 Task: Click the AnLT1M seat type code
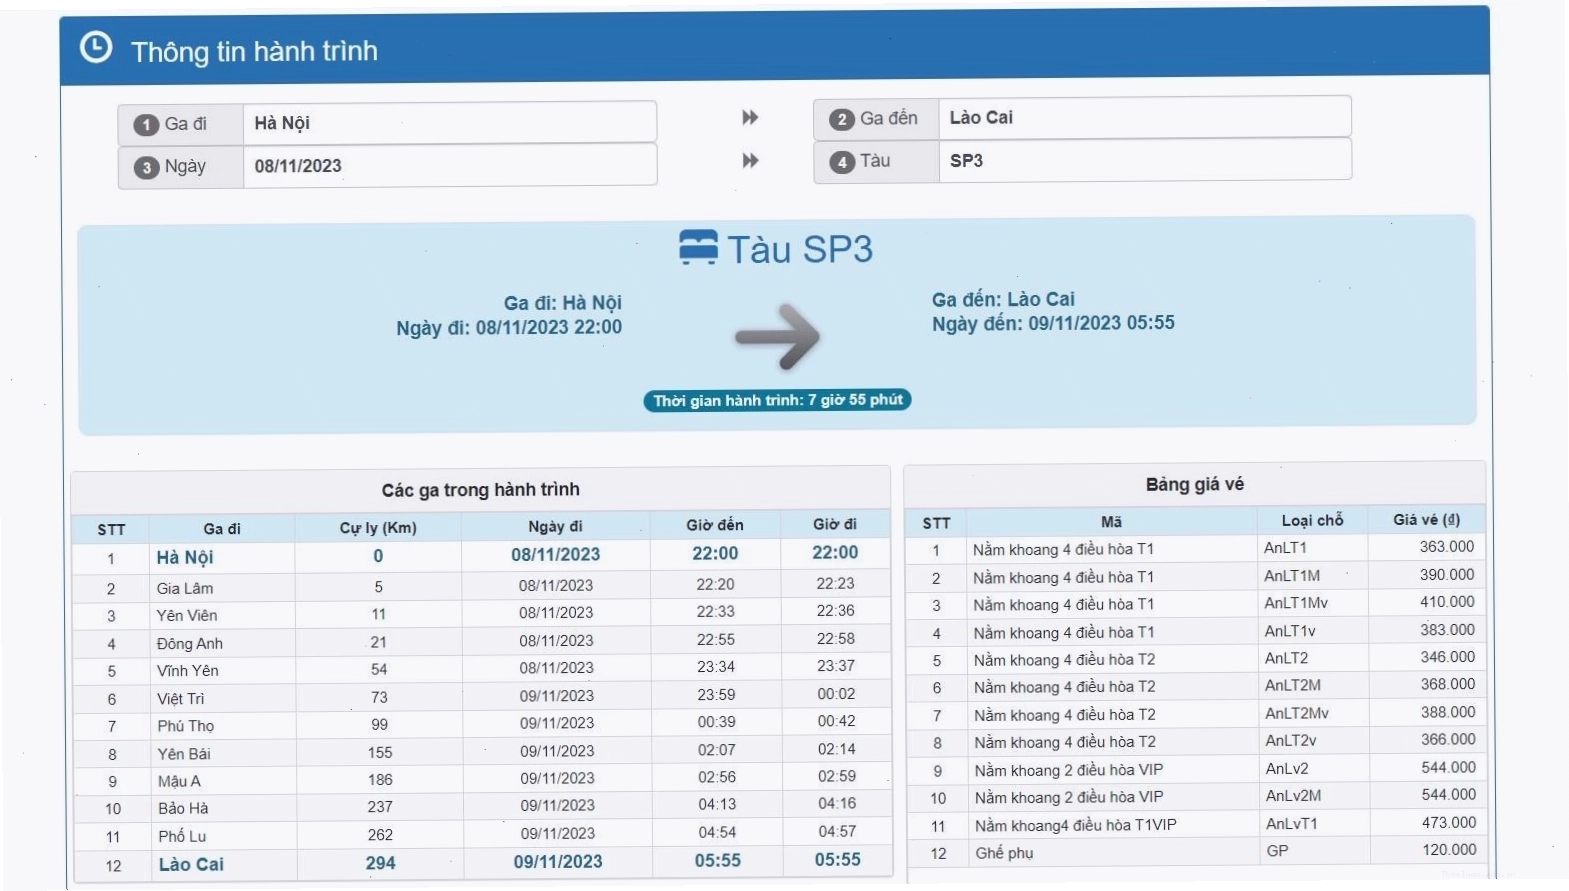[x=1292, y=575]
